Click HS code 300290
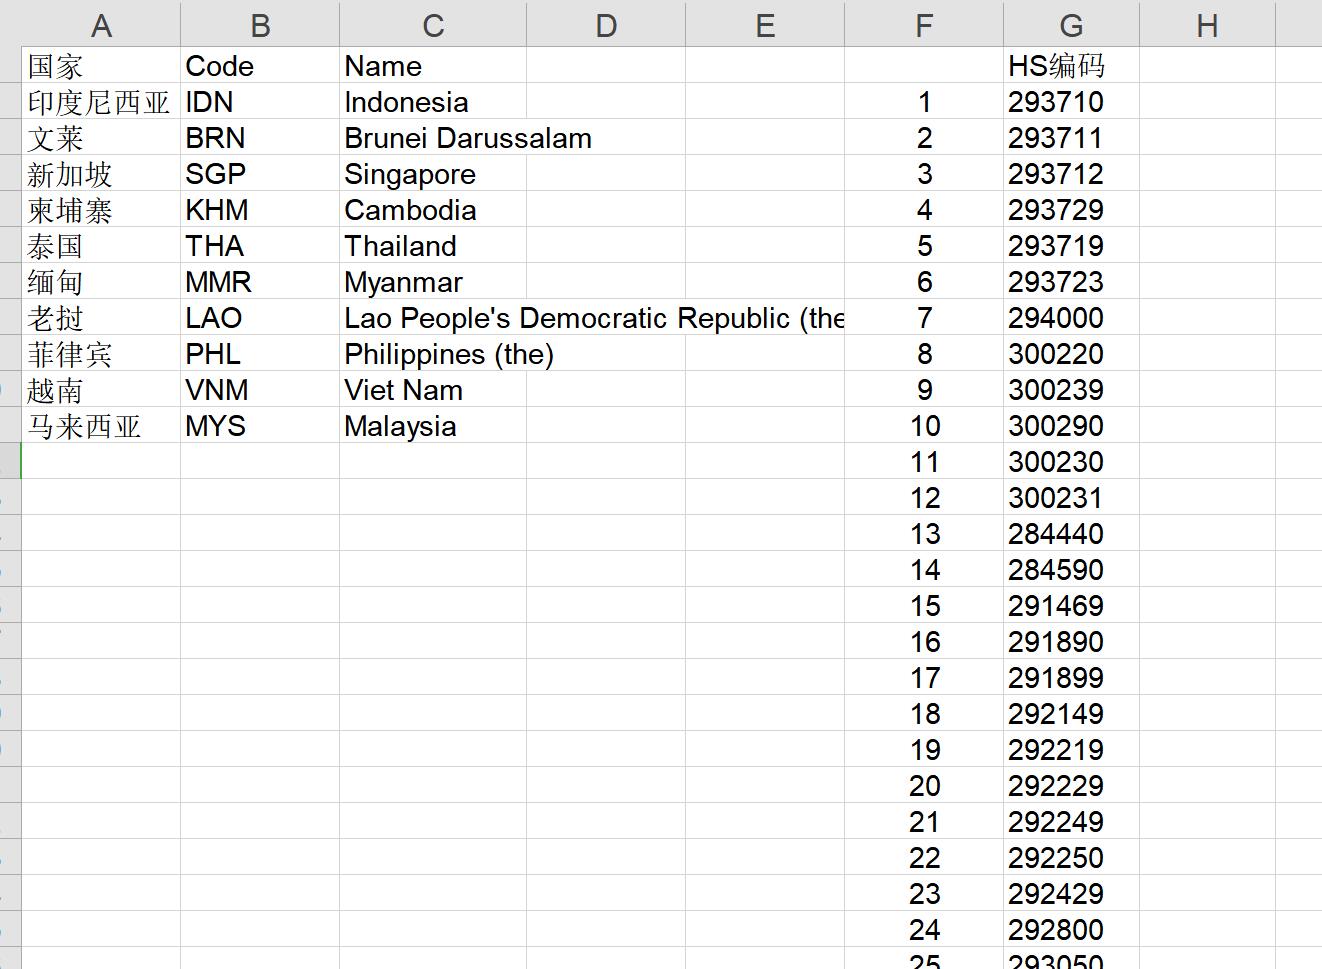The width and height of the screenshot is (1322, 969). (x=1071, y=425)
